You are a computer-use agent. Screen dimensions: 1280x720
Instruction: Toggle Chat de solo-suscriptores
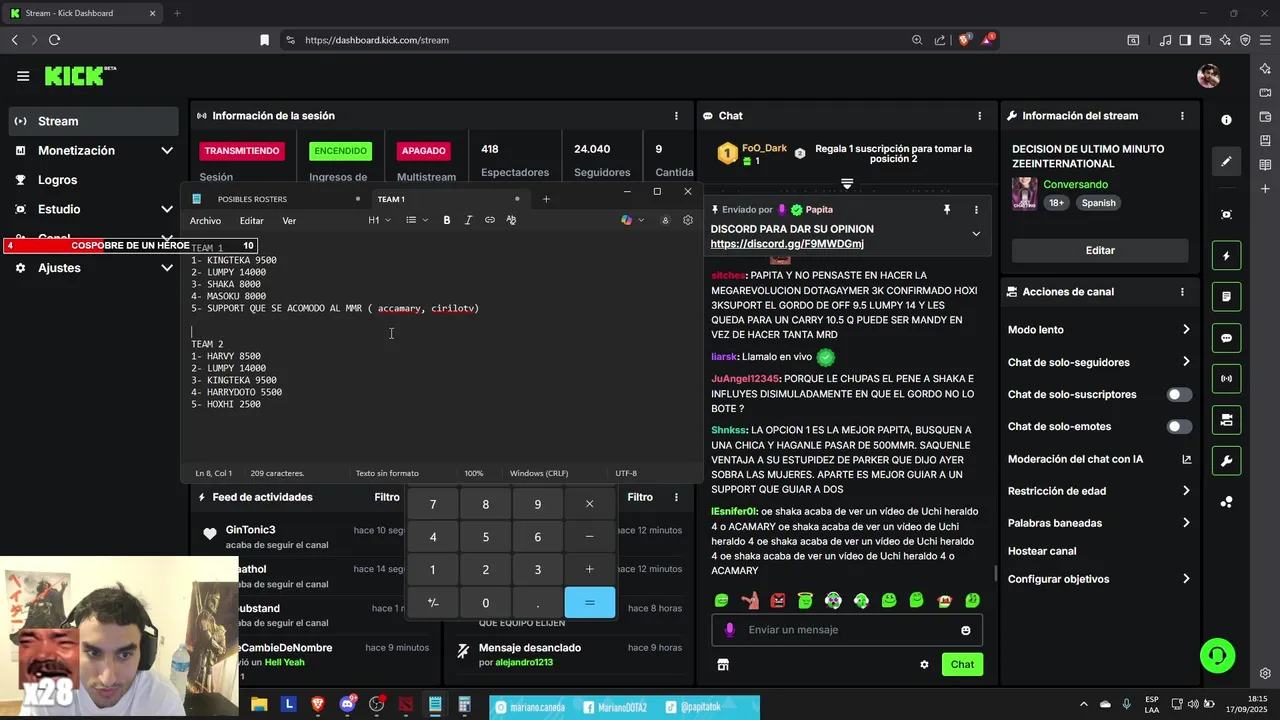(x=1180, y=395)
